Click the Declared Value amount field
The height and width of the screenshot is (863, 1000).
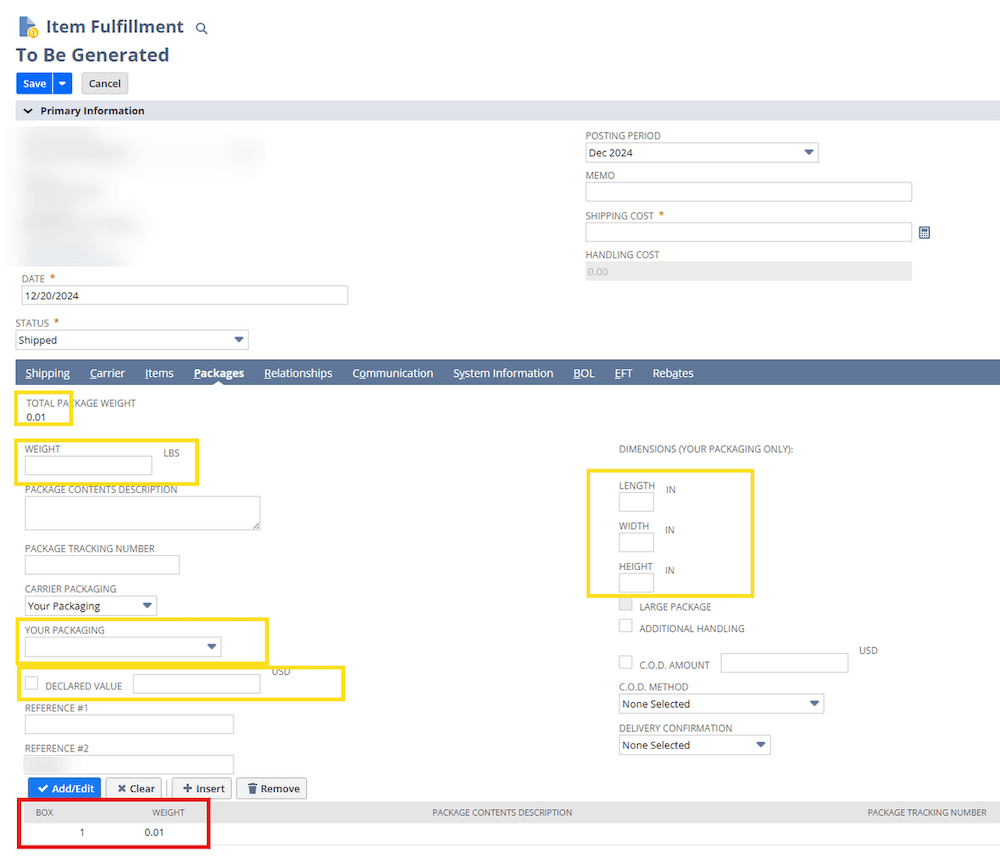pyautogui.click(x=196, y=684)
